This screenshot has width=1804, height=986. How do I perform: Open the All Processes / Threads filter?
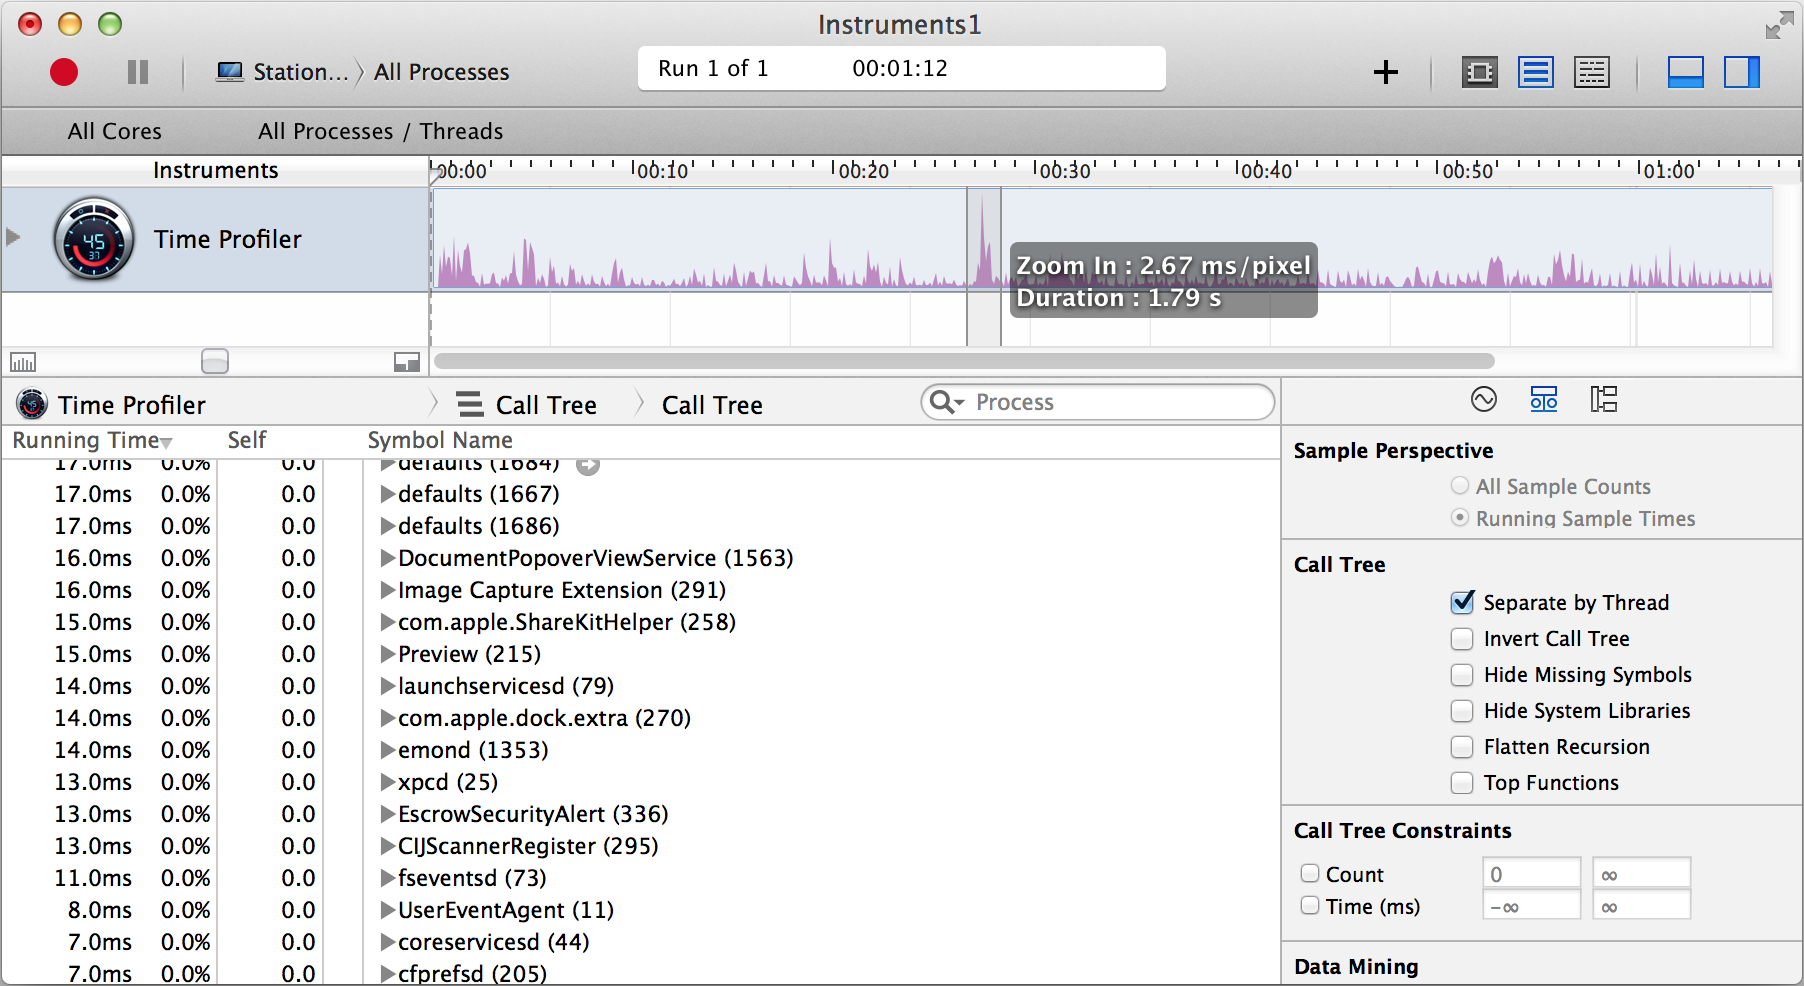click(380, 131)
